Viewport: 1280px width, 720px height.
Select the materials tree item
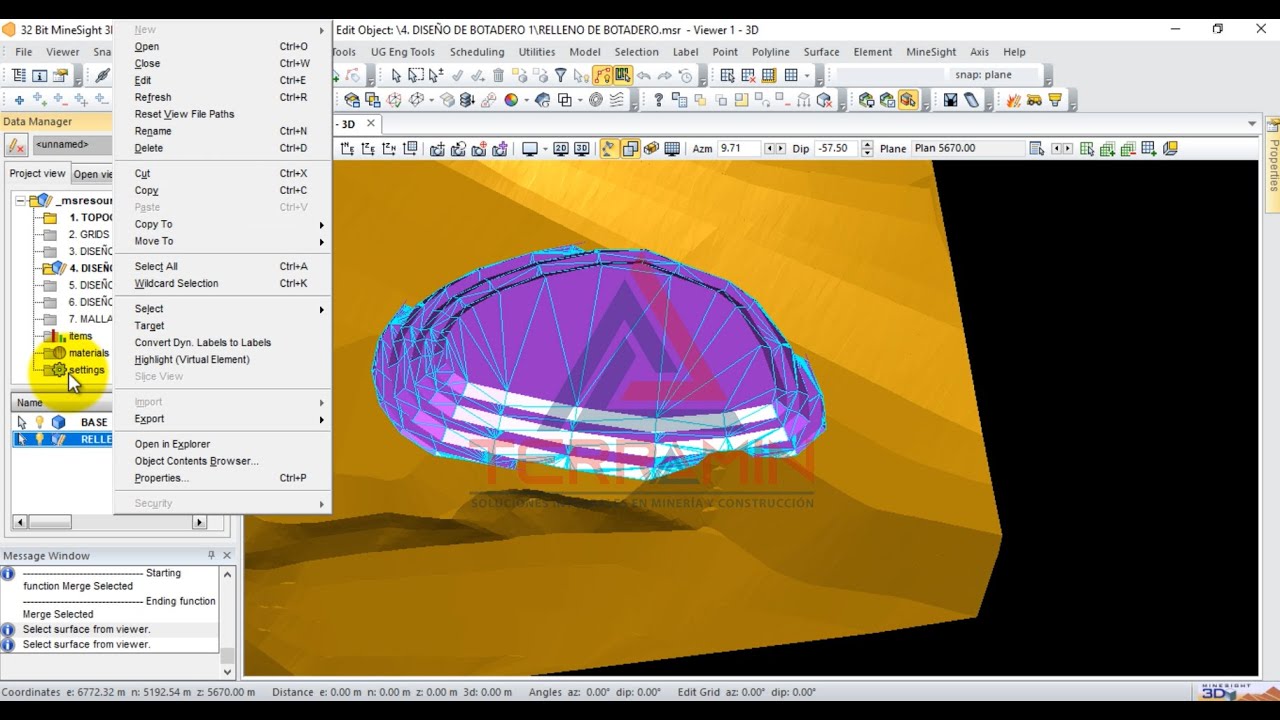(x=88, y=353)
